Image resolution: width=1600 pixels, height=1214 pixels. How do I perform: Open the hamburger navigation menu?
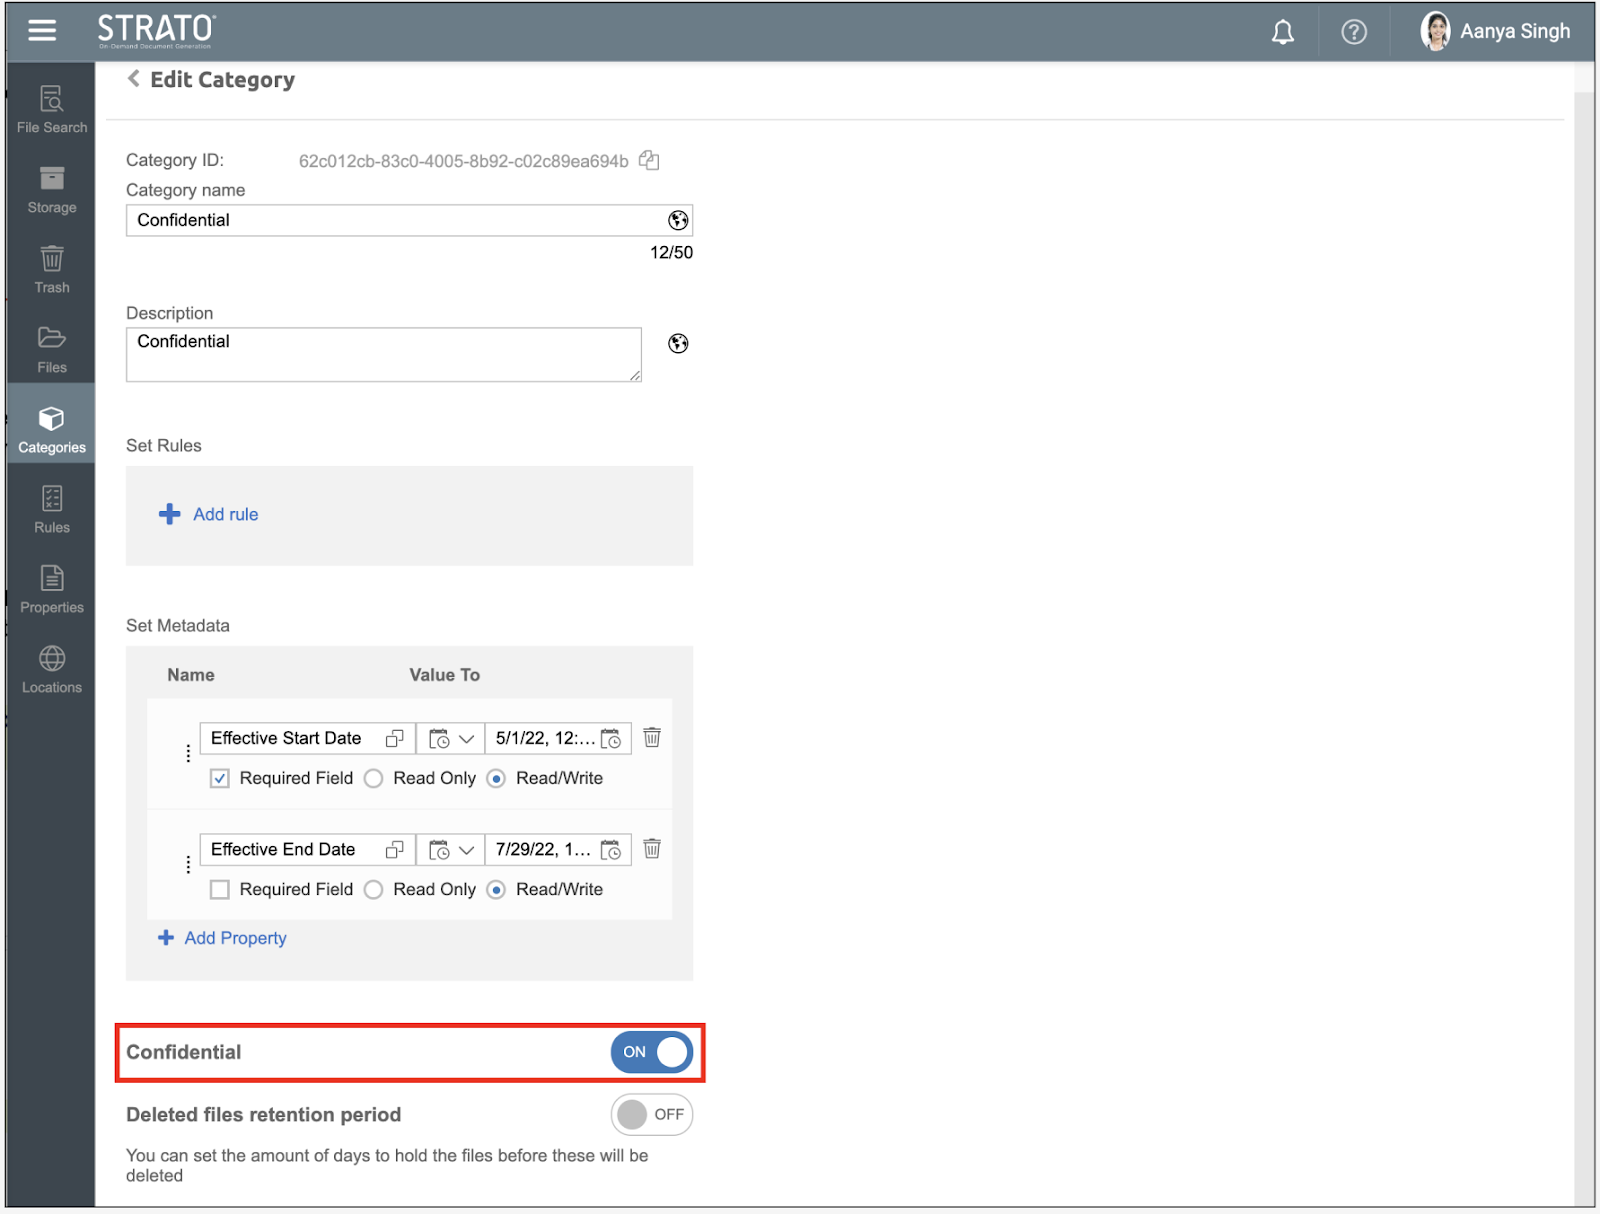[42, 31]
